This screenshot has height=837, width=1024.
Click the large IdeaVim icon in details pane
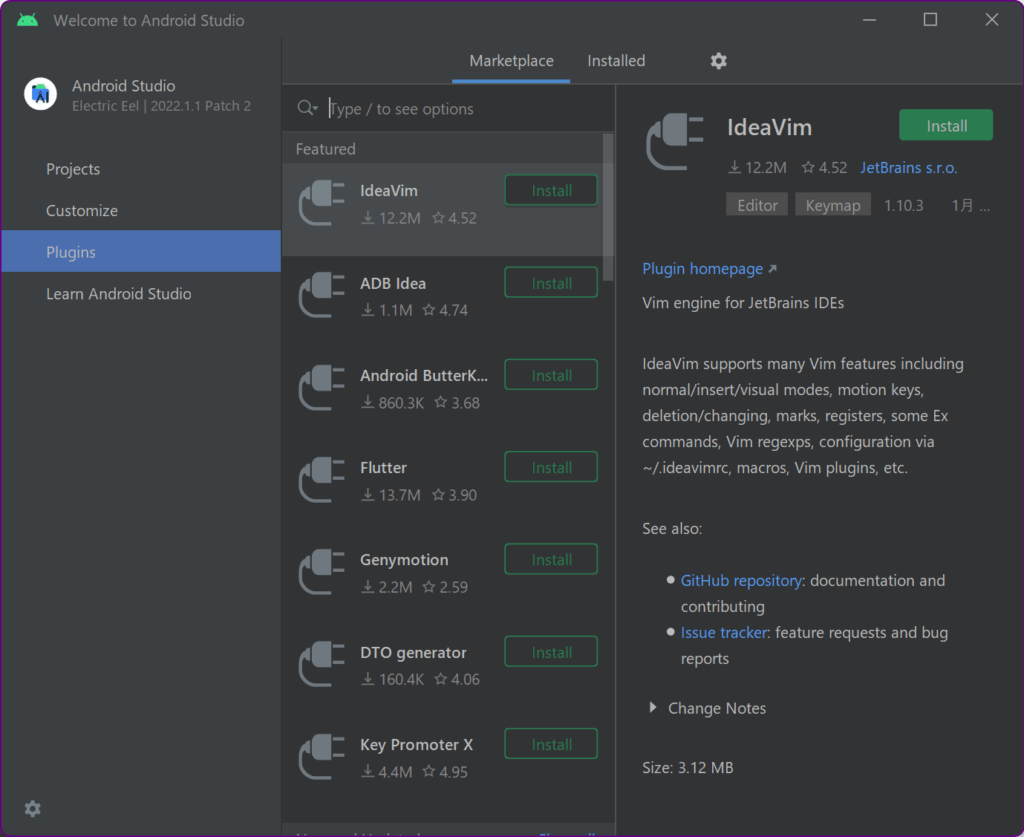pos(675,142)
